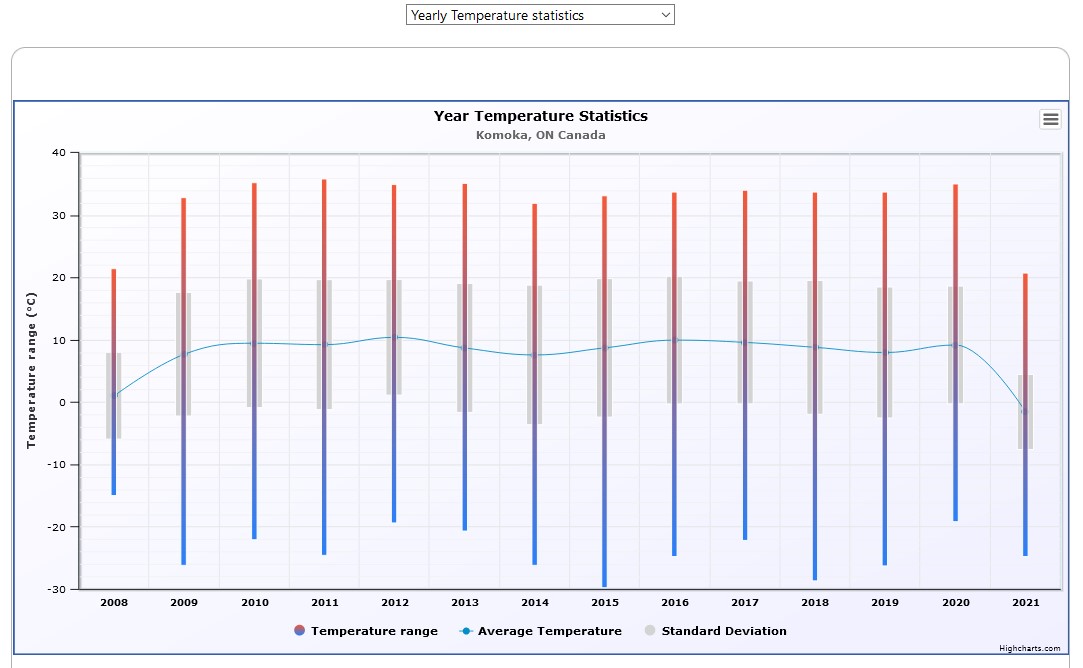
Task: Click the Highcharts.com credit link
Action: (x=1029, y=649)
